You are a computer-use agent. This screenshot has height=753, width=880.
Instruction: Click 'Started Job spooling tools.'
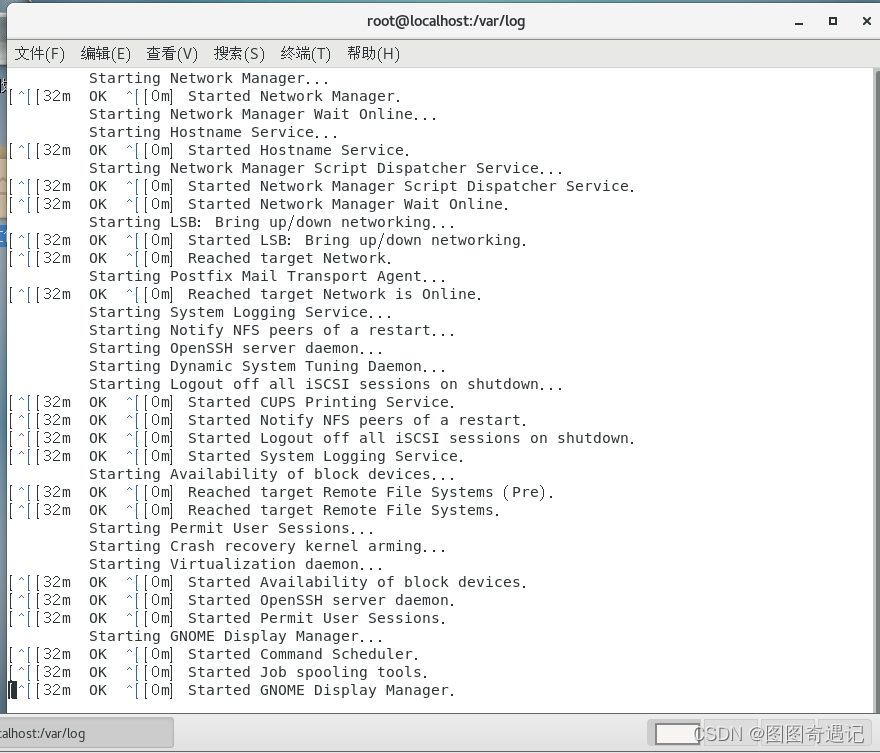tap(308, 671)
